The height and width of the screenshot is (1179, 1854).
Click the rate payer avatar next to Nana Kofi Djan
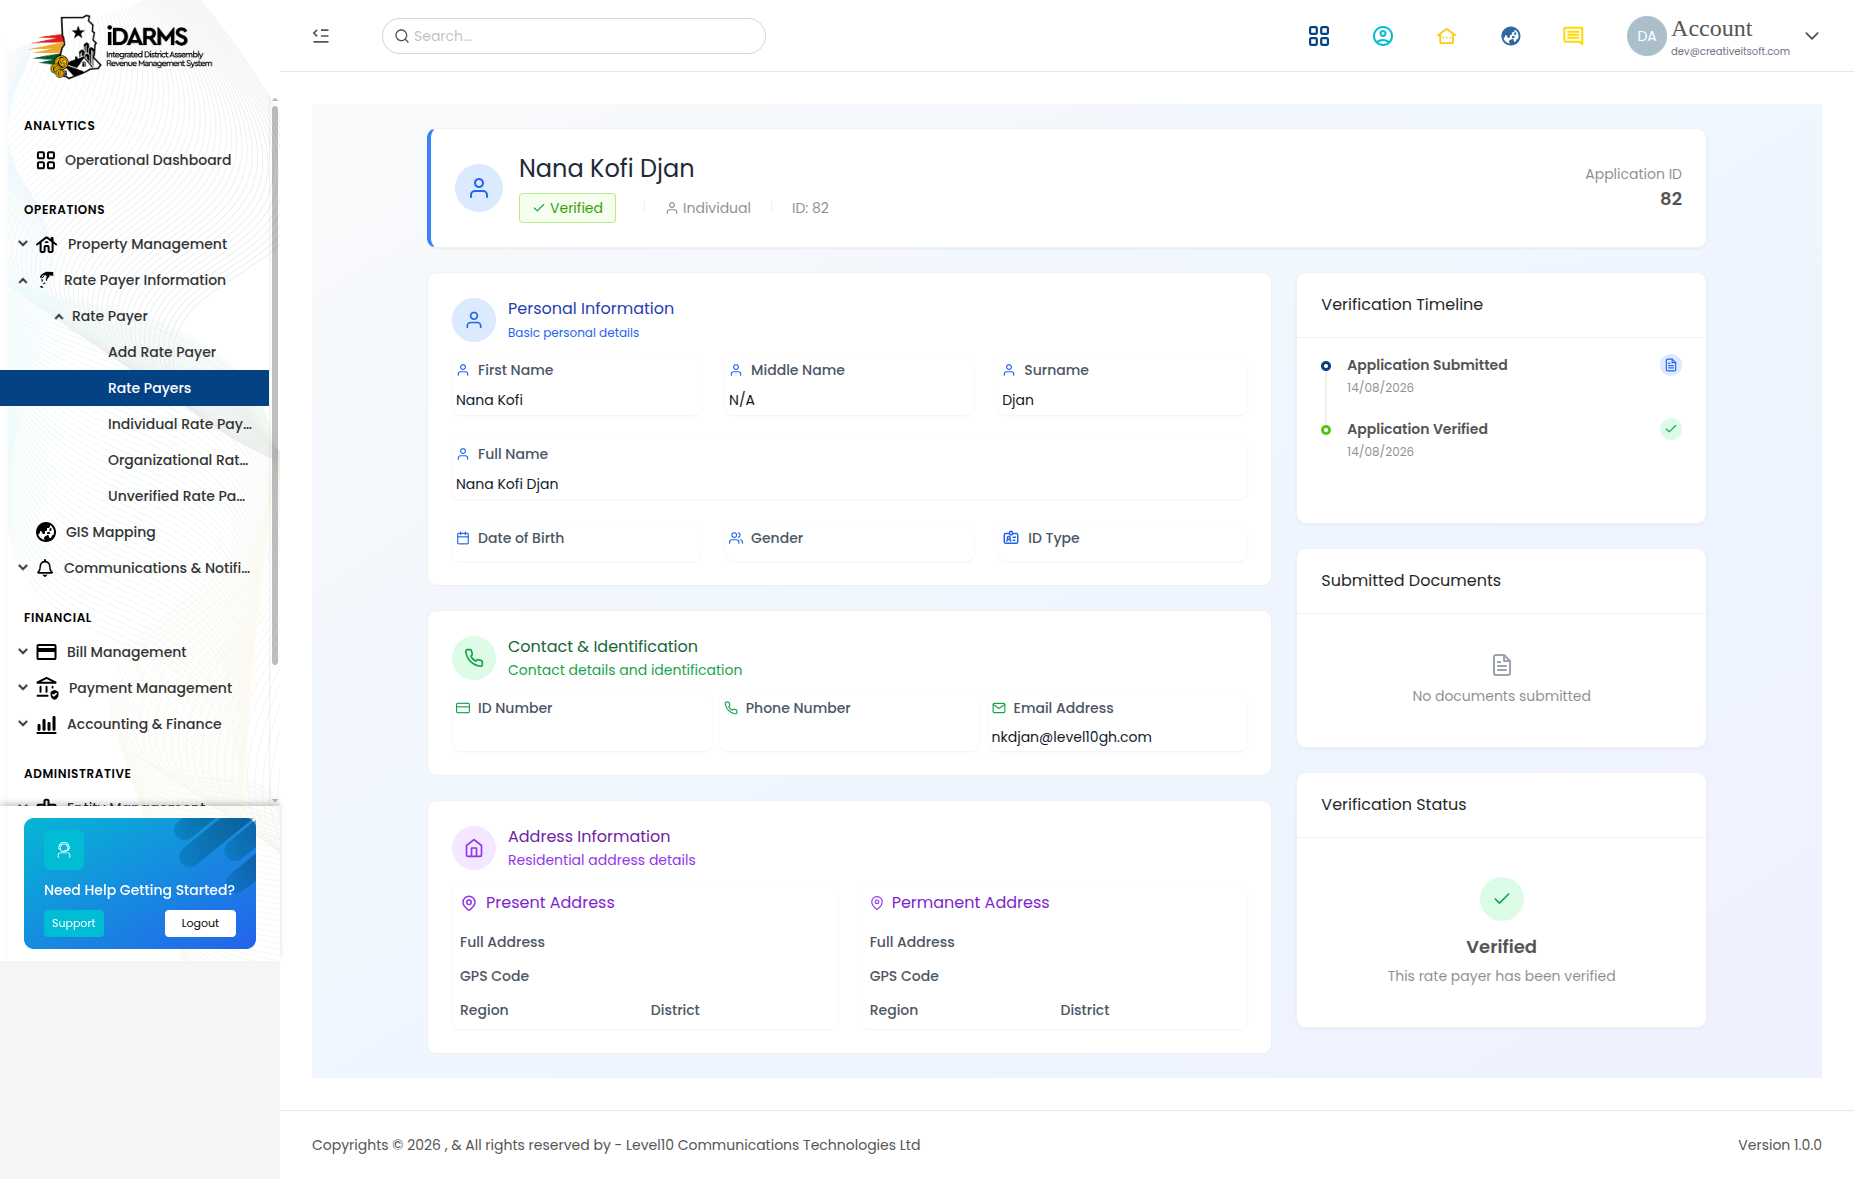coord(479,188)
